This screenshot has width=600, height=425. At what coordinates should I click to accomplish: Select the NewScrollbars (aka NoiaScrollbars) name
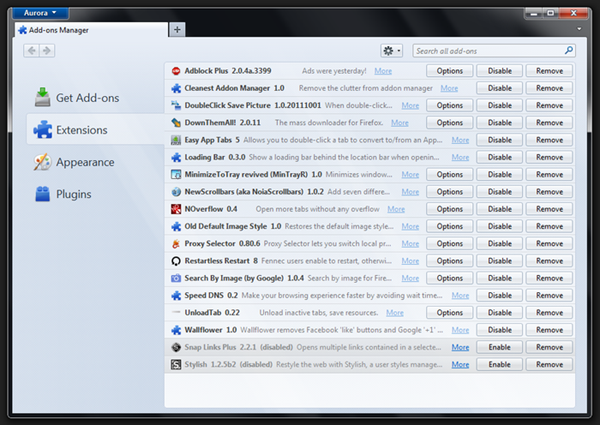(244, 192)
